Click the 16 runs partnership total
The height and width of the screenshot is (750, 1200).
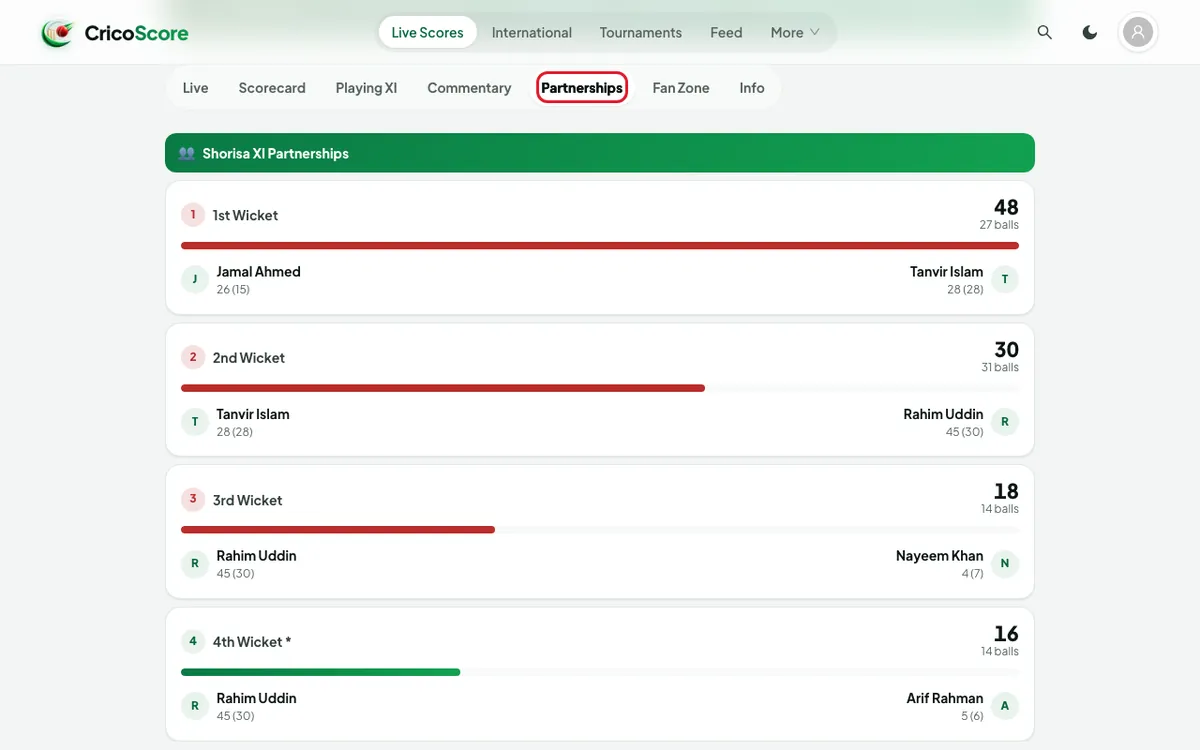tap(1006, 633)
